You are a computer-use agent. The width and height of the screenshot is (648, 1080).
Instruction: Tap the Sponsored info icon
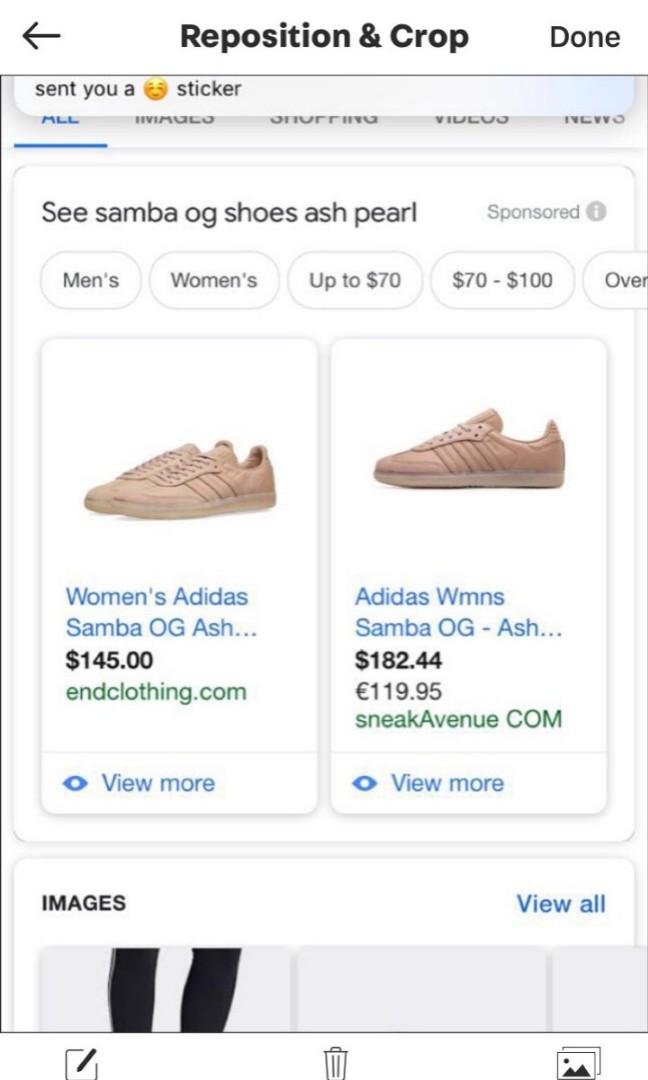point(596,212)
